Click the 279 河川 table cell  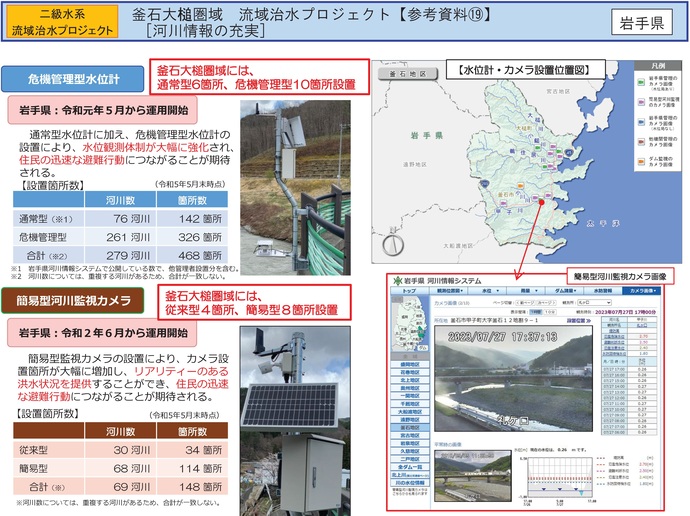tap(120, 255)
